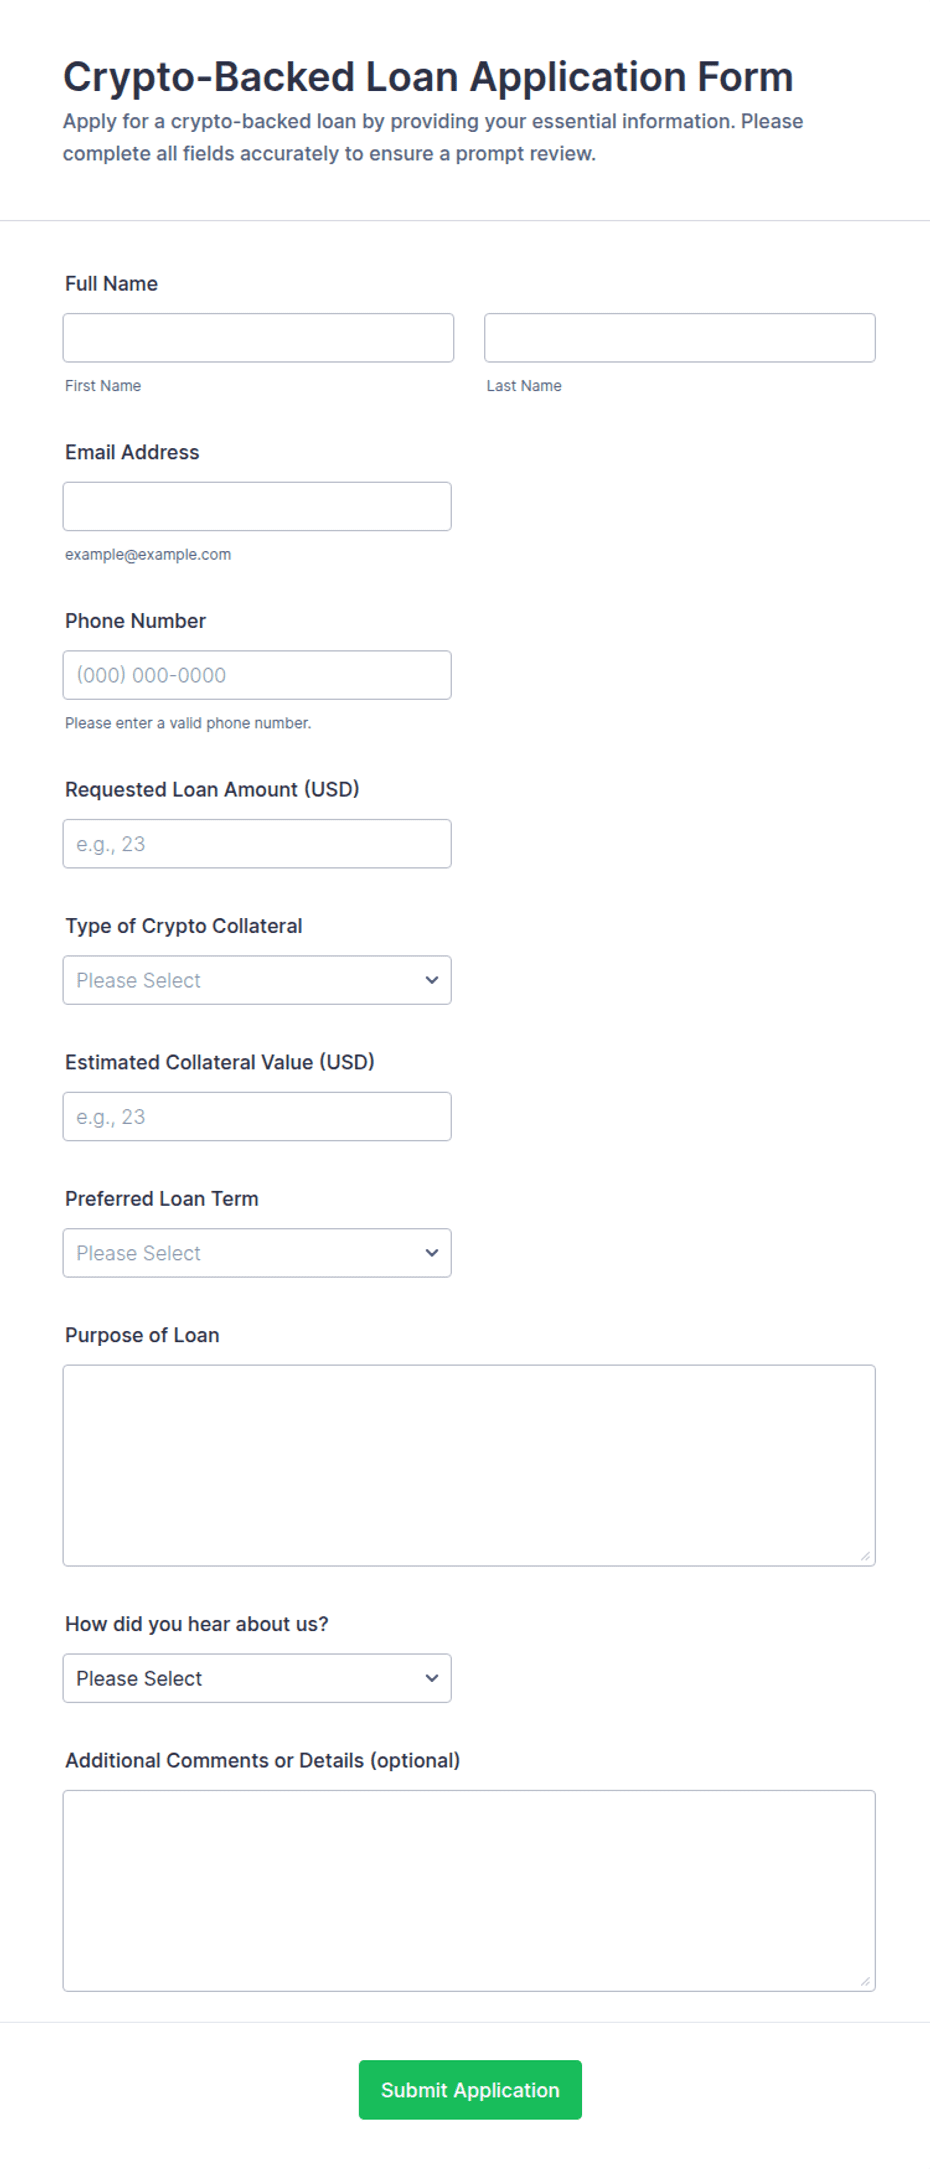This screenshot has height=2169, width=930.
Task: Open the How did you hear about us dropdown
Action: tap(257, 1678)
